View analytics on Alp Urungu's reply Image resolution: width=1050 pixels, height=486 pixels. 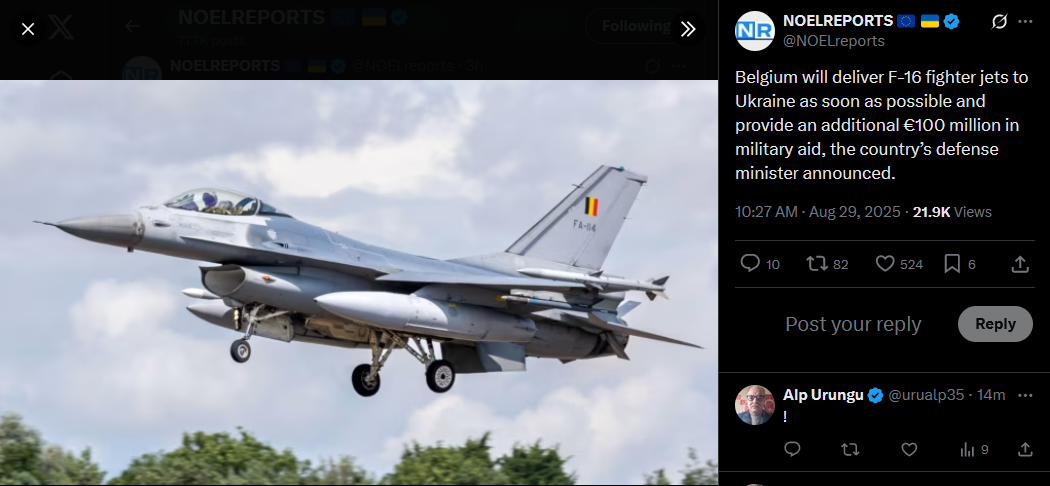click(x=974, y=450)
